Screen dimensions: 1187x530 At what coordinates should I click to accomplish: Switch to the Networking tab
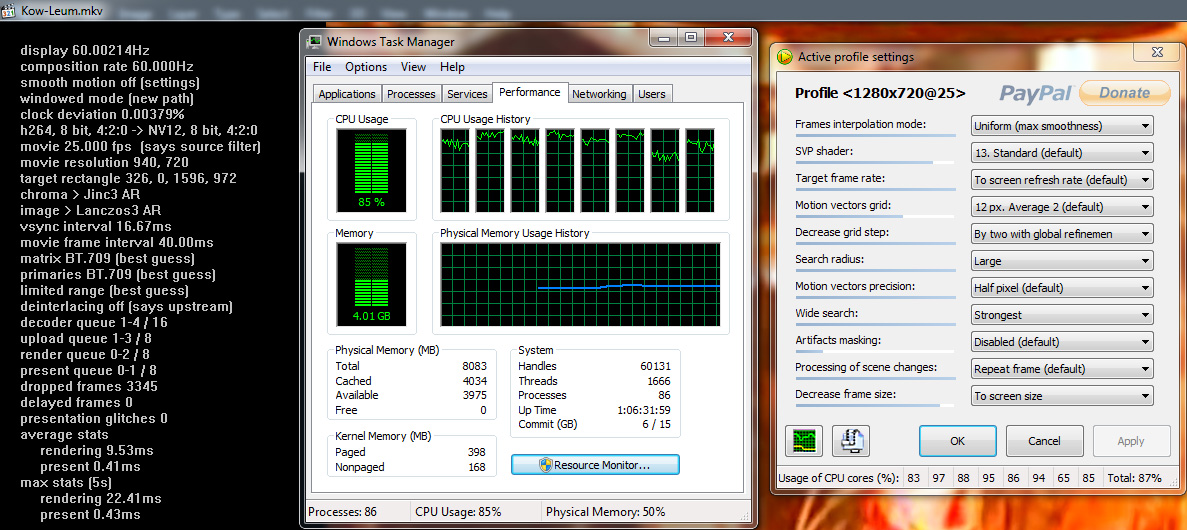(x=599, y=94)
